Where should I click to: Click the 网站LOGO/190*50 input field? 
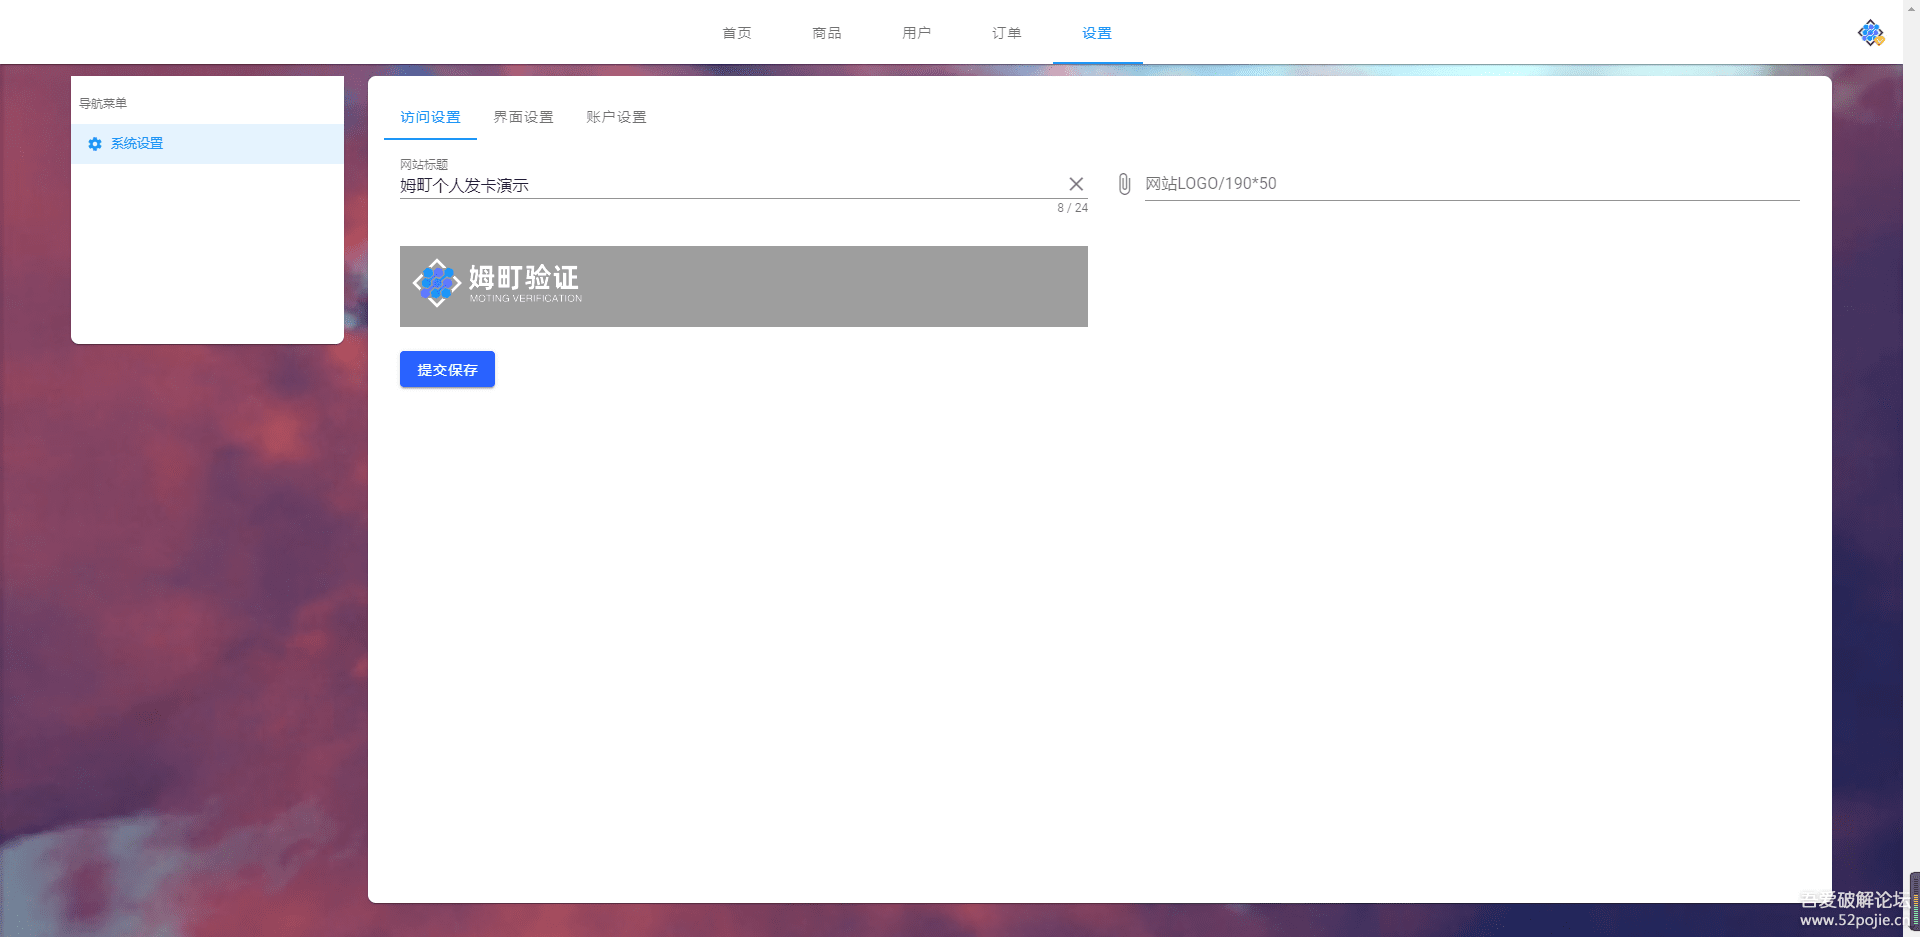[1400, 184]
